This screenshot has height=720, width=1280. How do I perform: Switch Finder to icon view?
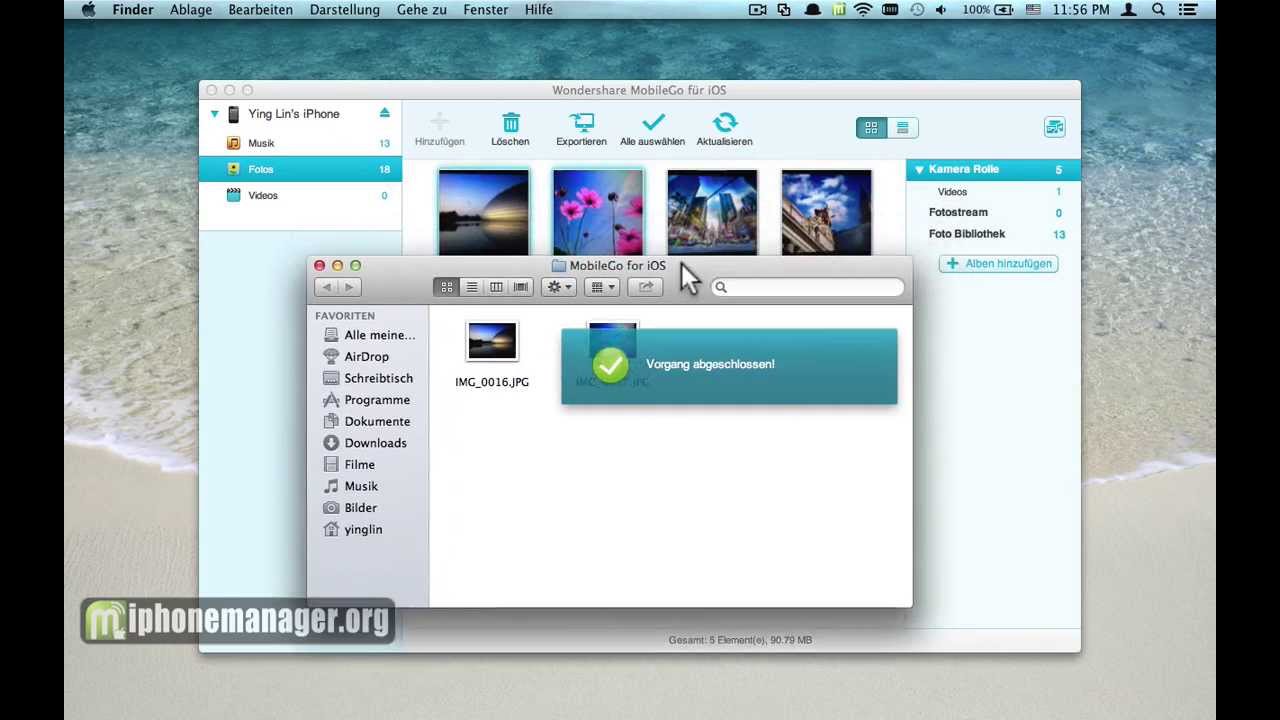coord(447,287)
